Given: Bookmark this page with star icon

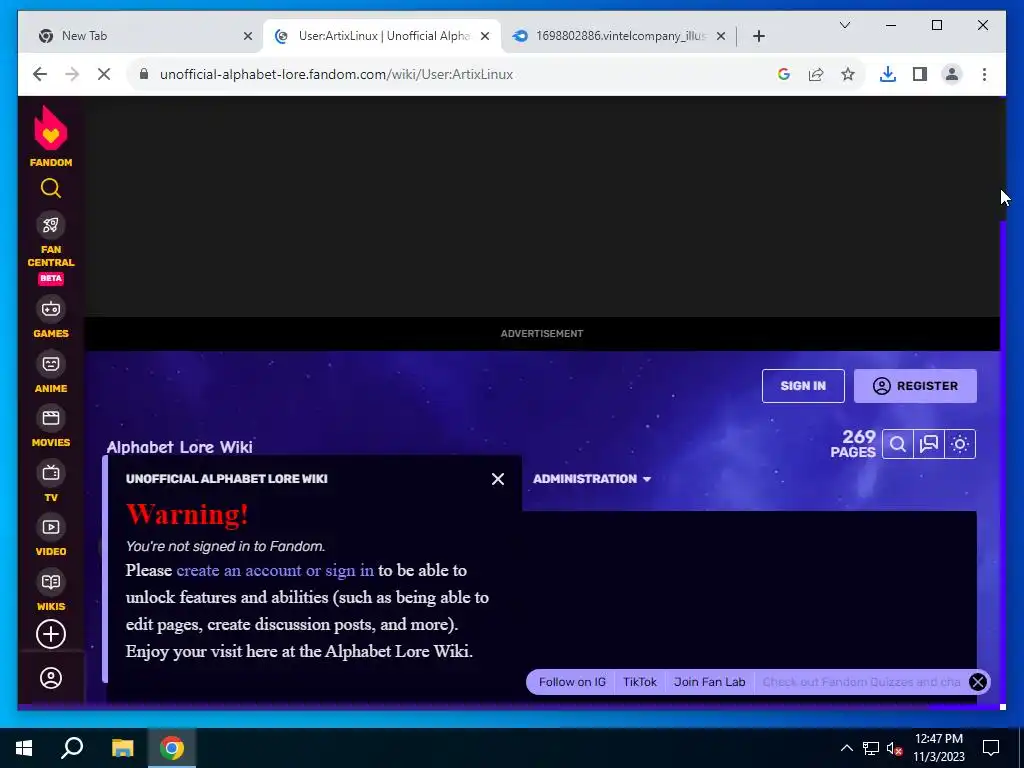Looking at the screenshot, I should point(848,74).
